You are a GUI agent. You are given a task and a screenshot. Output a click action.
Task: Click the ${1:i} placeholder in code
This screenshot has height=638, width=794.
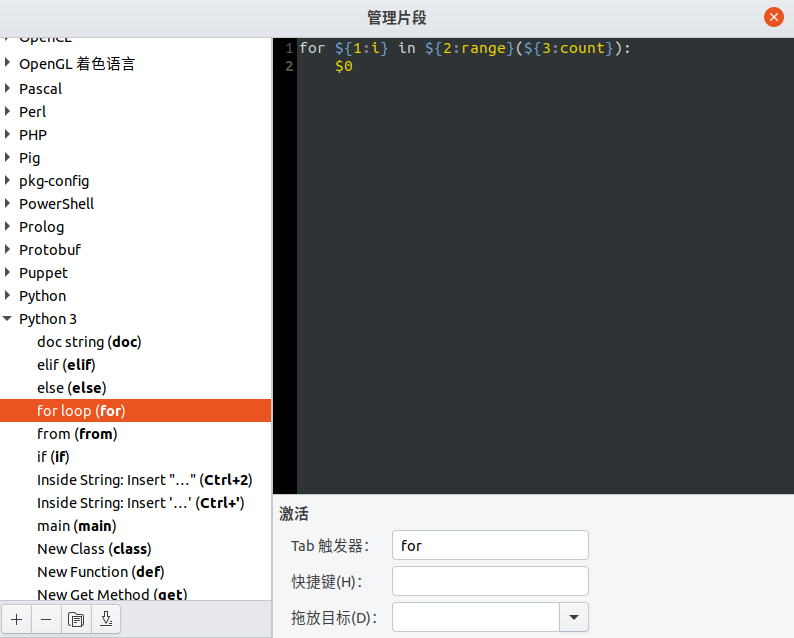(362, 48)
